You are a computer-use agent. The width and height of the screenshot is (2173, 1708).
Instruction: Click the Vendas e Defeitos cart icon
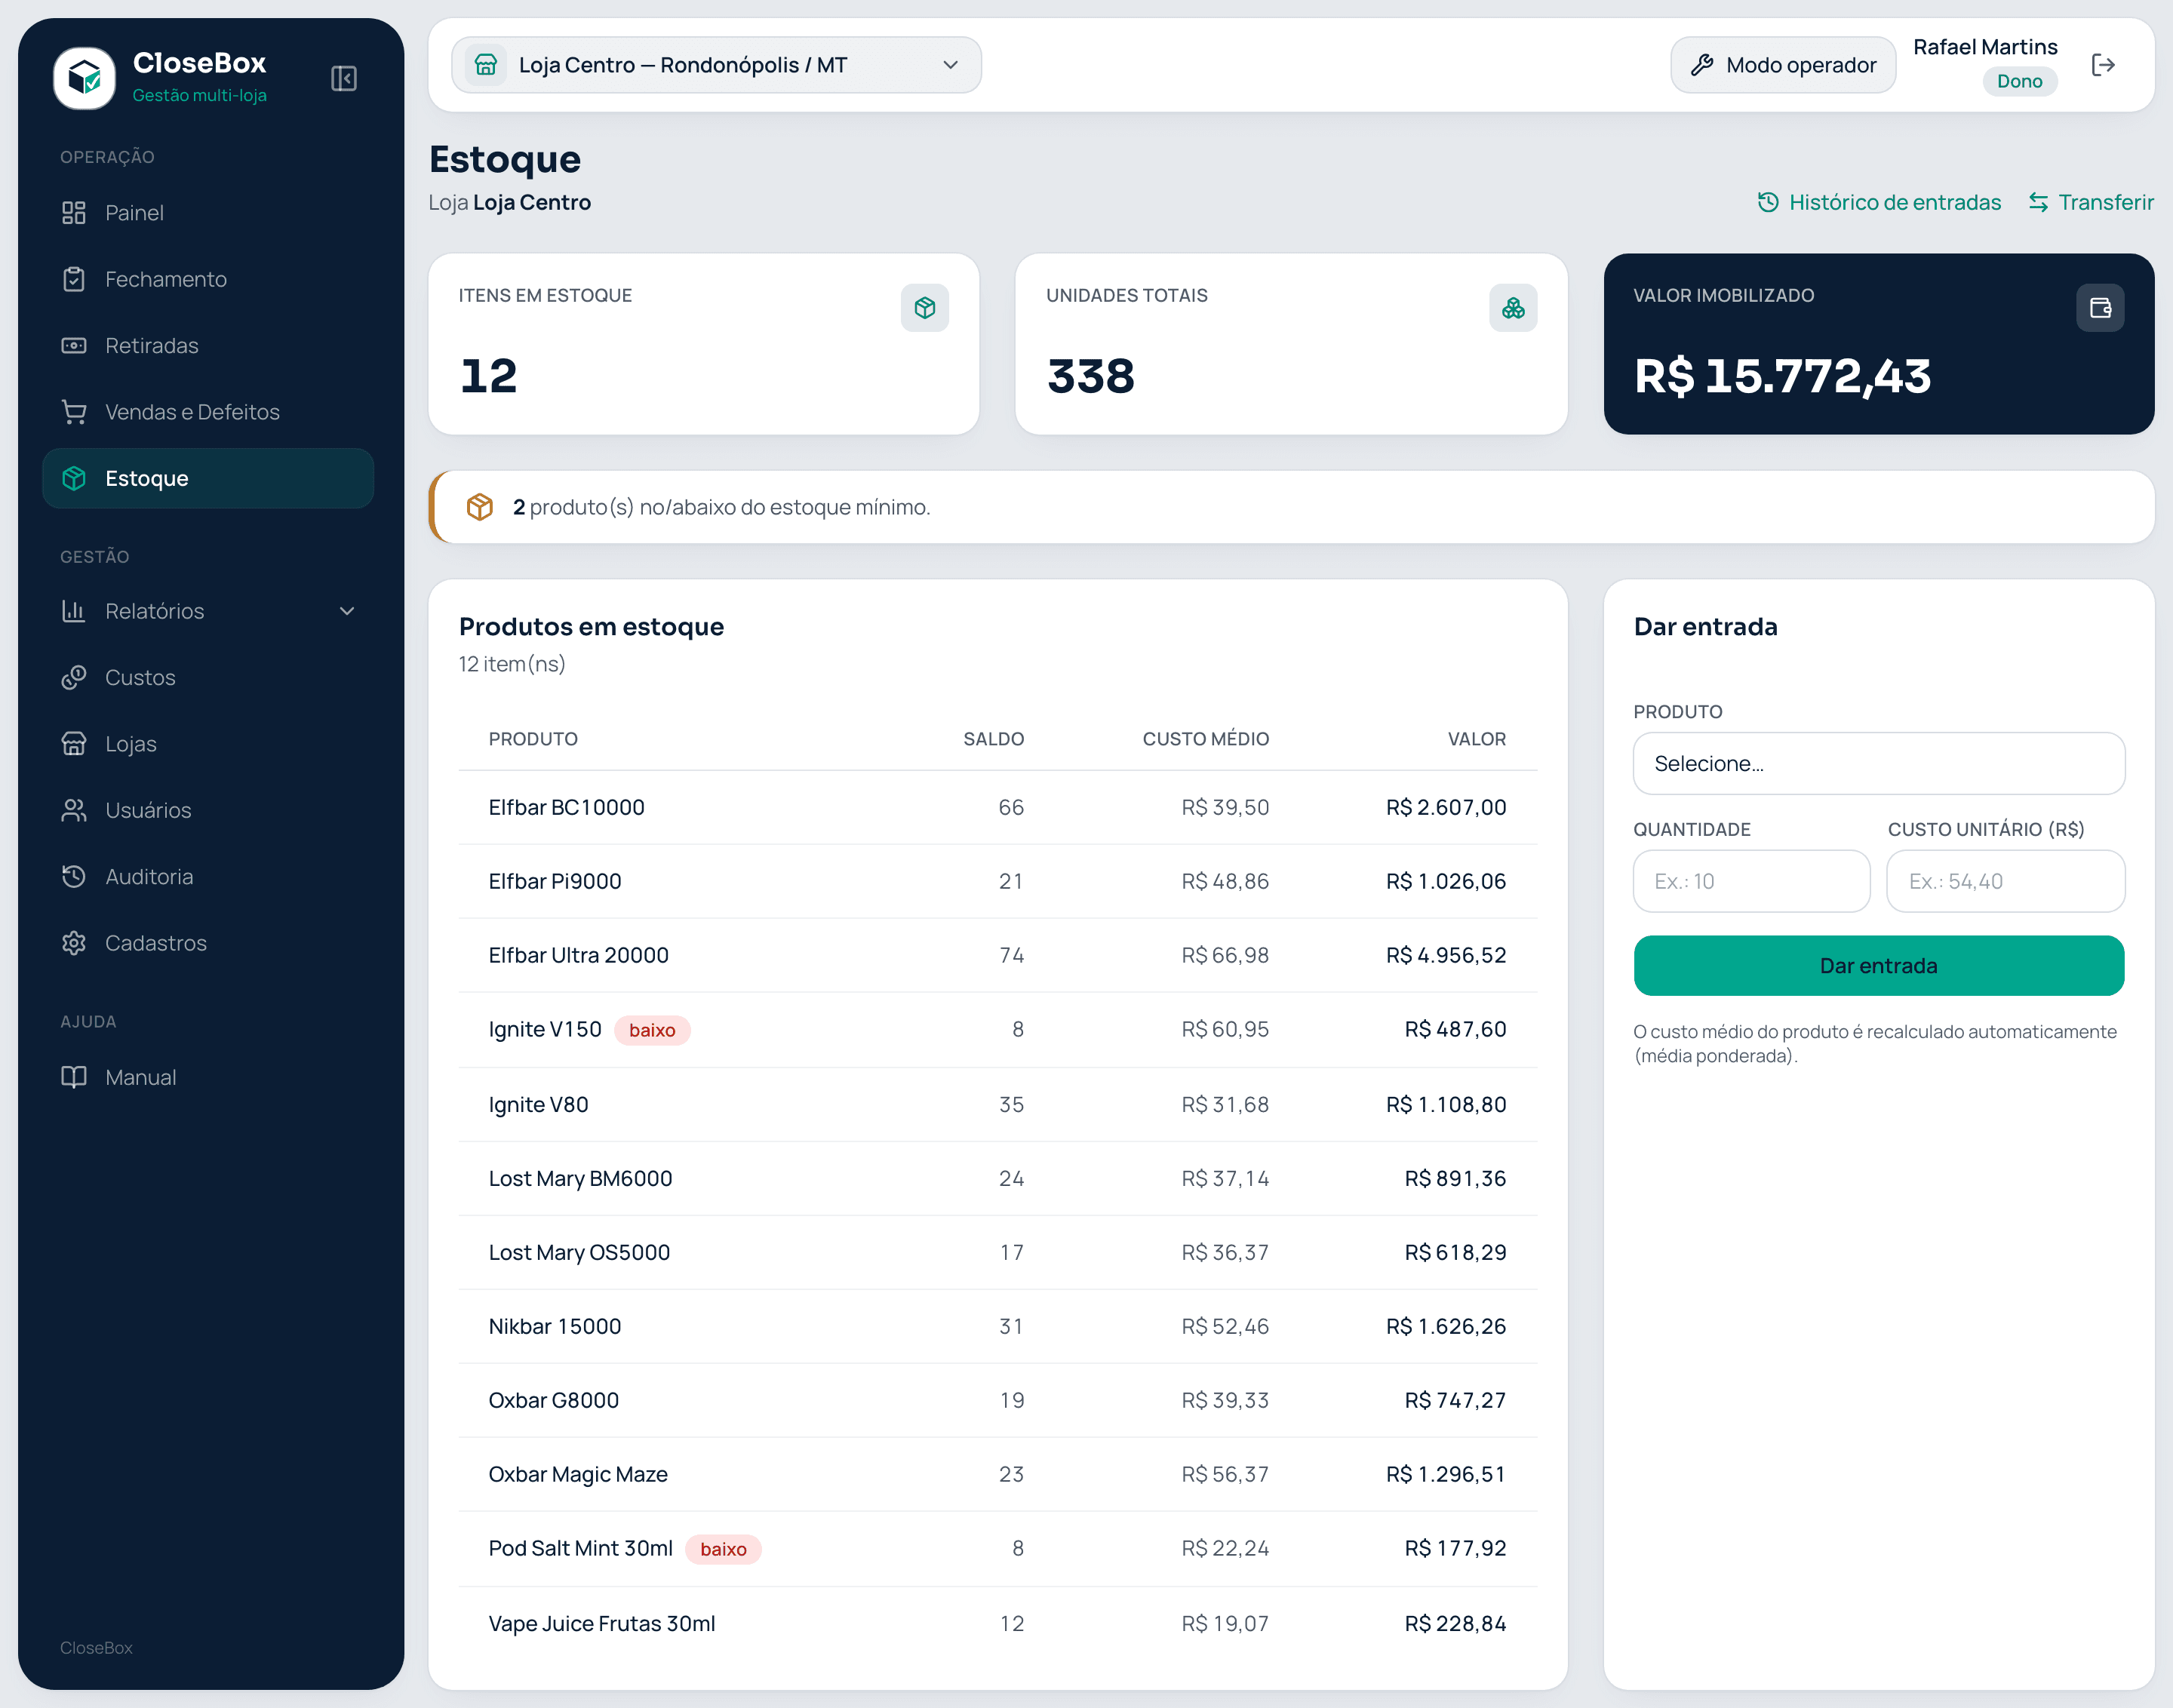point(74,412)
